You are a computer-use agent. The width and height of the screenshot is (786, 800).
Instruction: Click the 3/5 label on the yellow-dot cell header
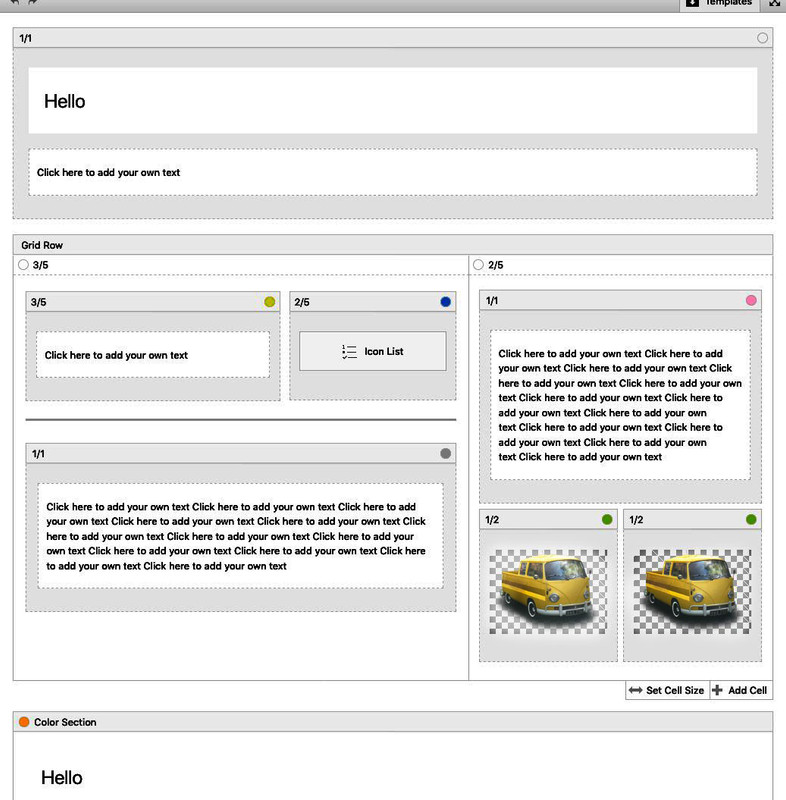point(38,302)
